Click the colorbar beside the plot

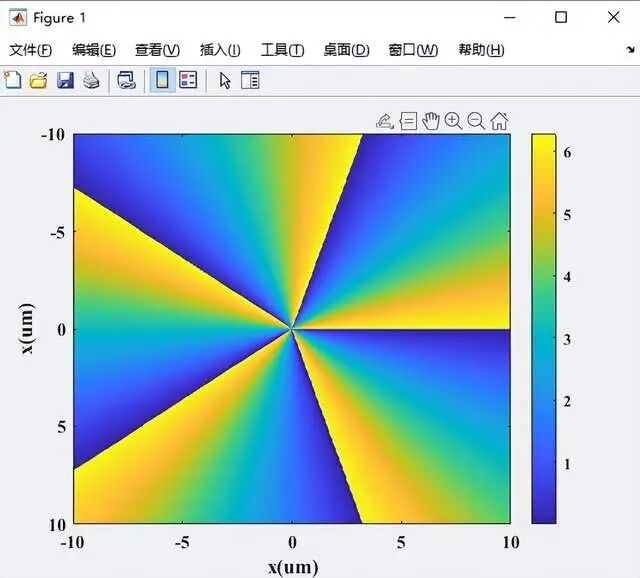click(x=544, y=328)
